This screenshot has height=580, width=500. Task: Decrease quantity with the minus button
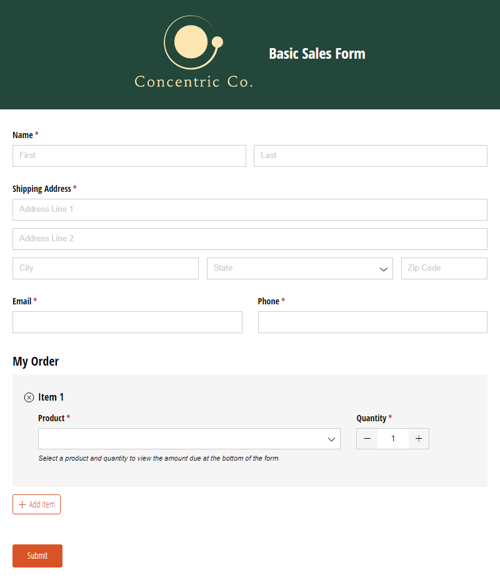pos(367,439)
